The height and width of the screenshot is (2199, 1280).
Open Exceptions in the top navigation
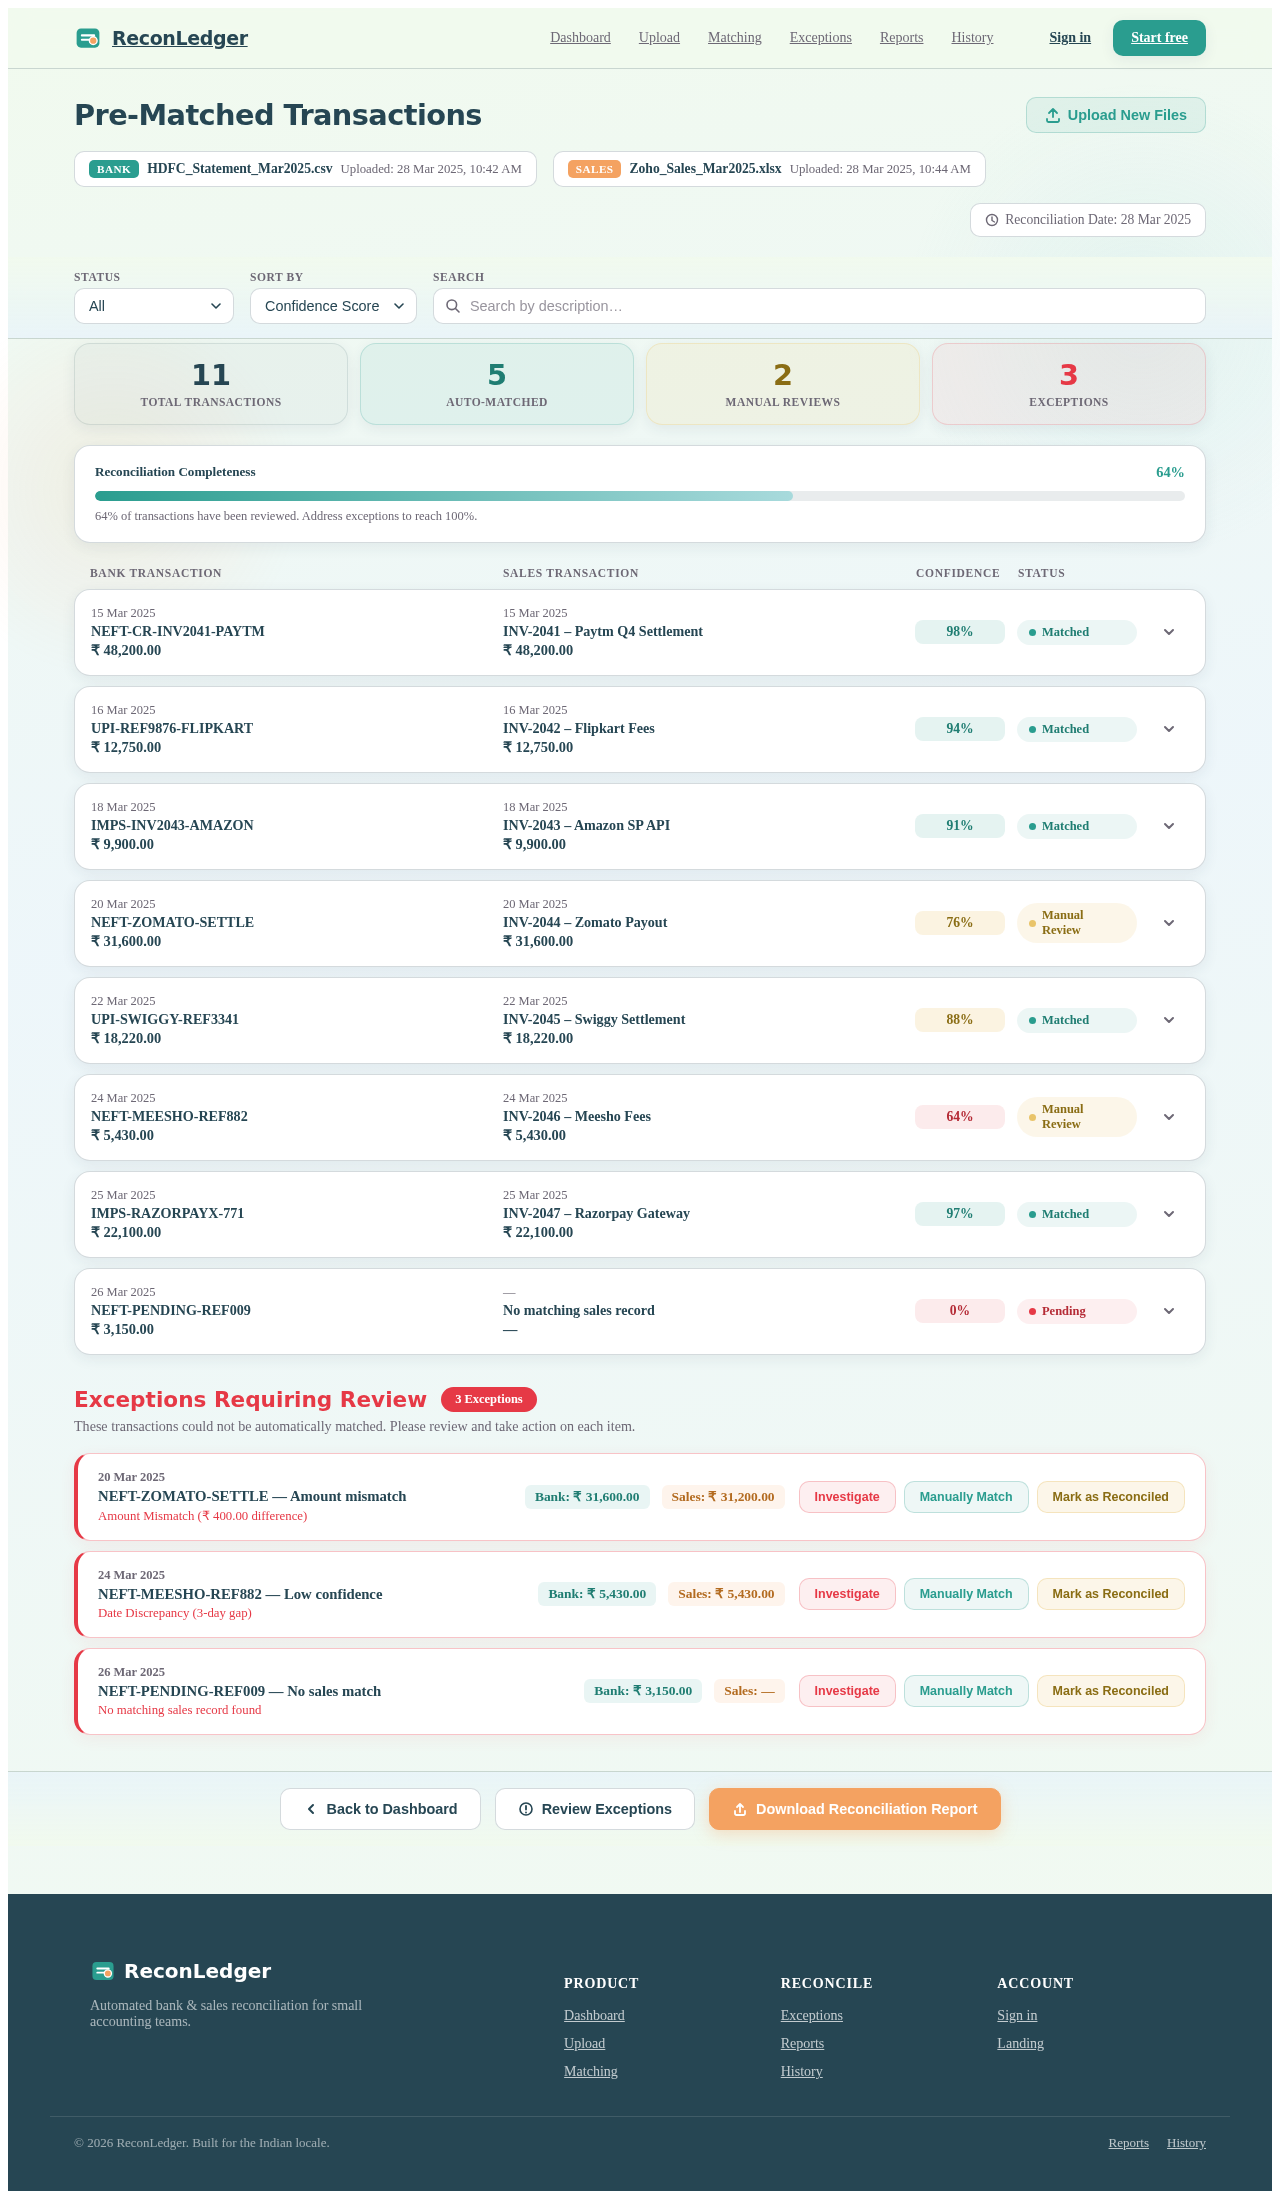[x=821, y=38]
